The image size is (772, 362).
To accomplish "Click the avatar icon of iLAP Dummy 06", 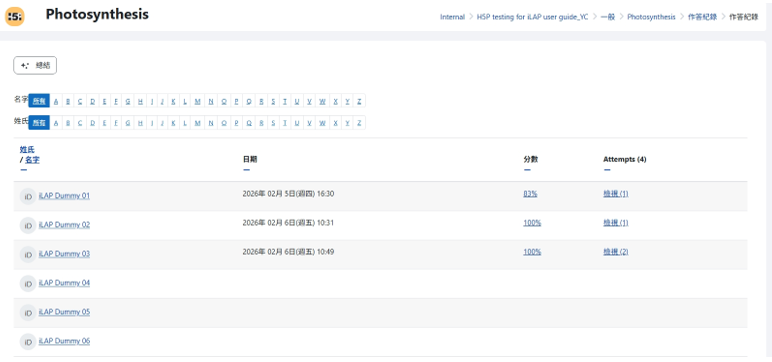I will pyautogui.click(x=28, y=341).
